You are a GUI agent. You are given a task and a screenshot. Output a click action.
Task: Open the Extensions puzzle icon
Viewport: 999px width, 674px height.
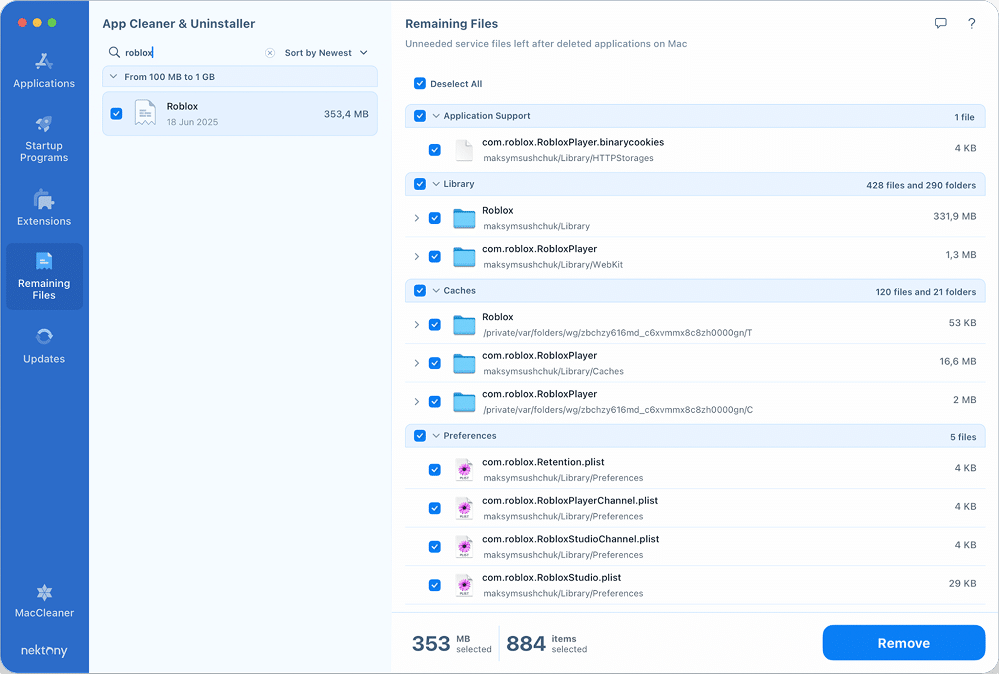point(44,199)
